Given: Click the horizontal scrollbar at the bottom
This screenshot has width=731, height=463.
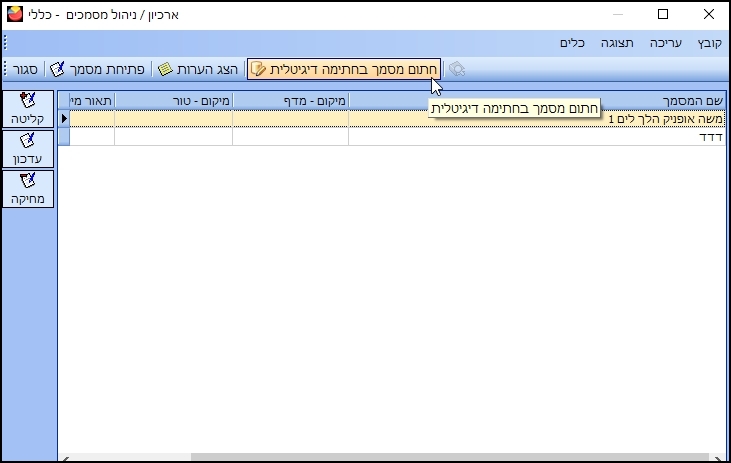Looking at the screenshot, I should coord(390,458).
